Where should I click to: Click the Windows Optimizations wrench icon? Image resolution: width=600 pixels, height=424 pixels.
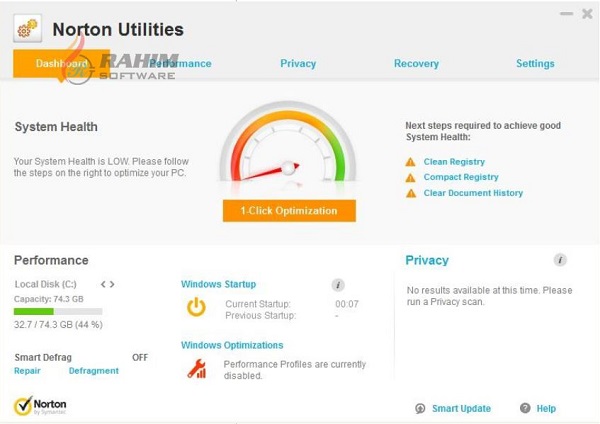(197, 369)
